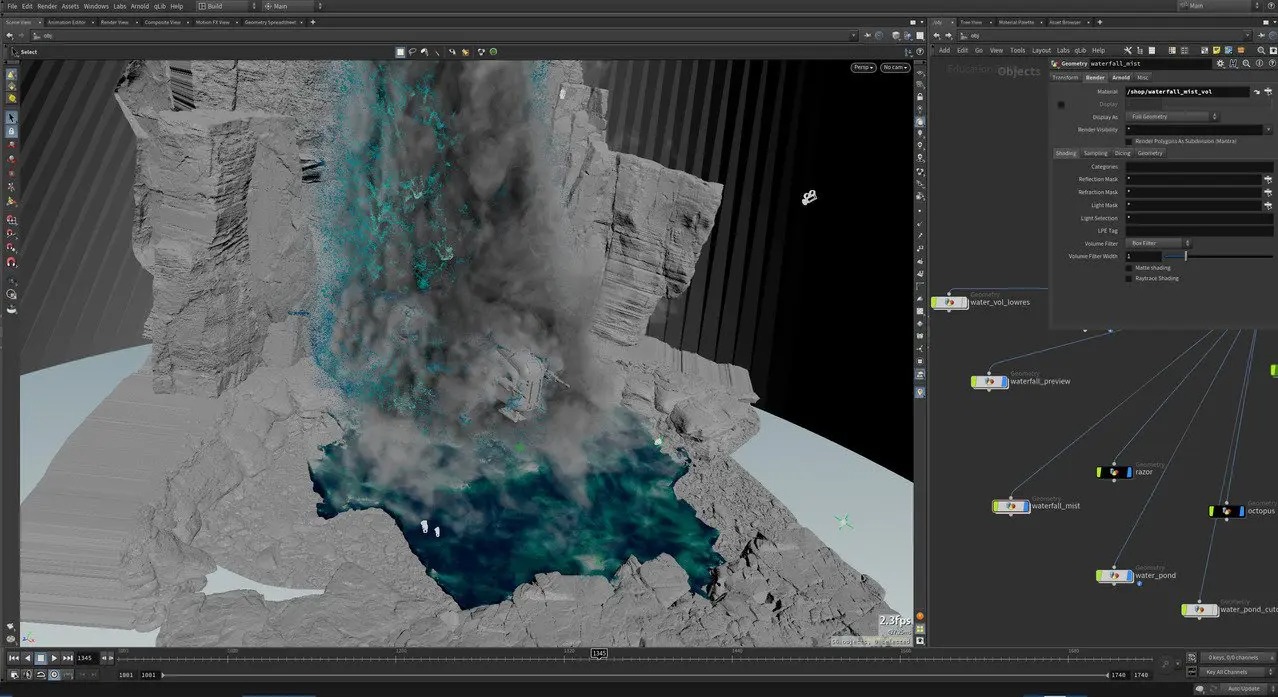1278x697 pixels.
Task: Open the parameter help question icon
Action: pyautogui.click(x=1272, y=64)
